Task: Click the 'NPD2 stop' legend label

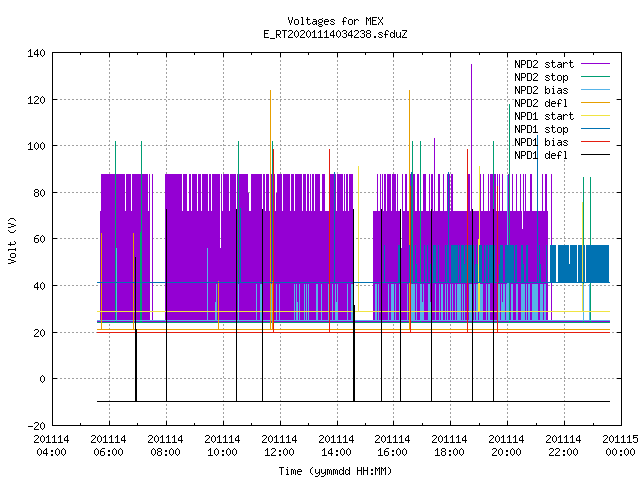Action: point(541,77)
